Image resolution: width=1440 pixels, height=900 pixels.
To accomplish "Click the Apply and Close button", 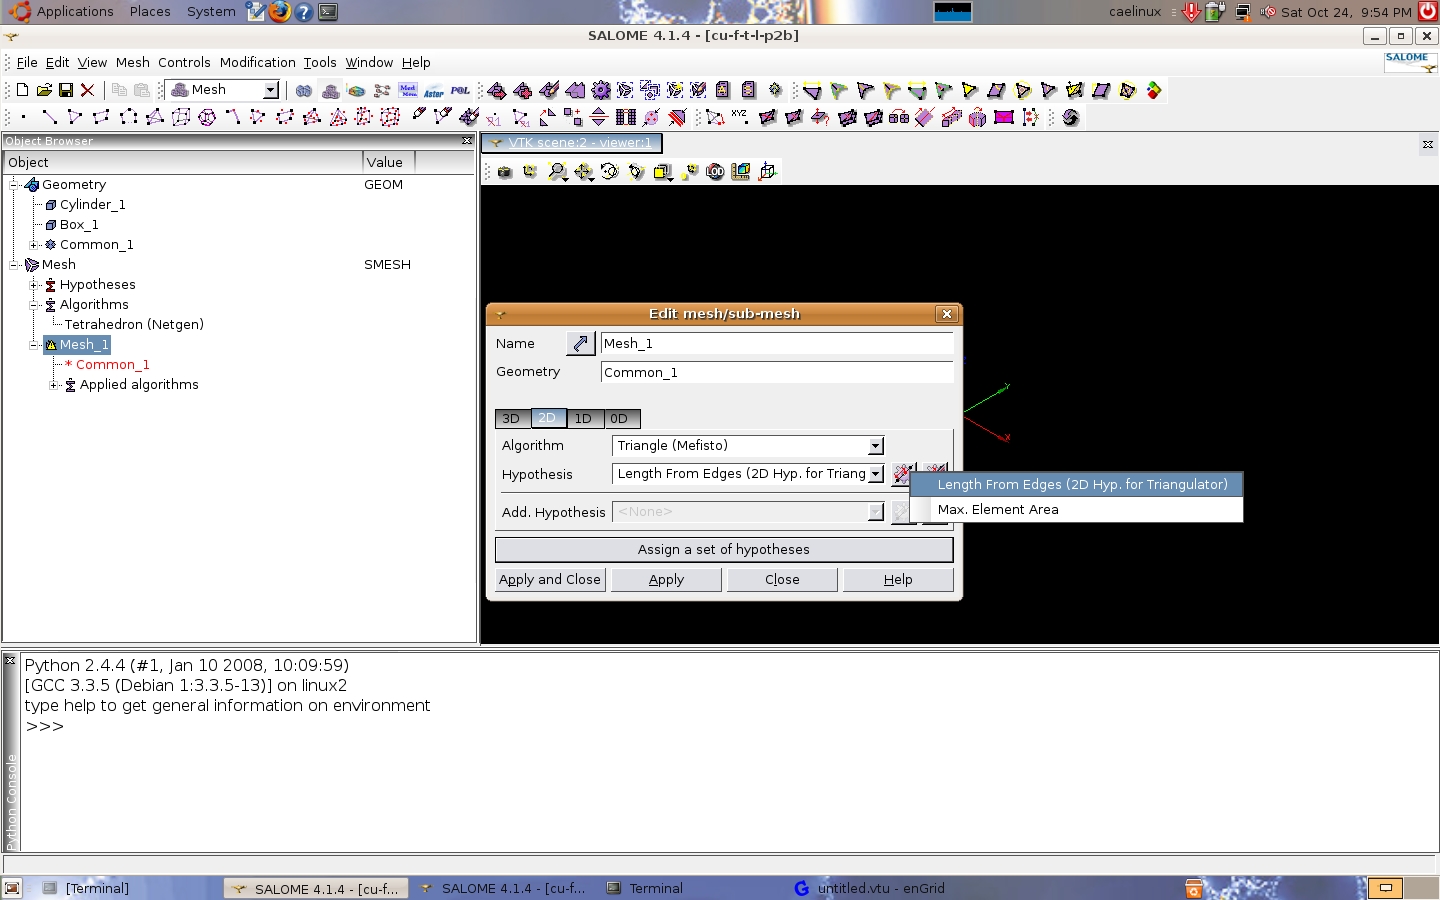I will click(x=549, y=580).
